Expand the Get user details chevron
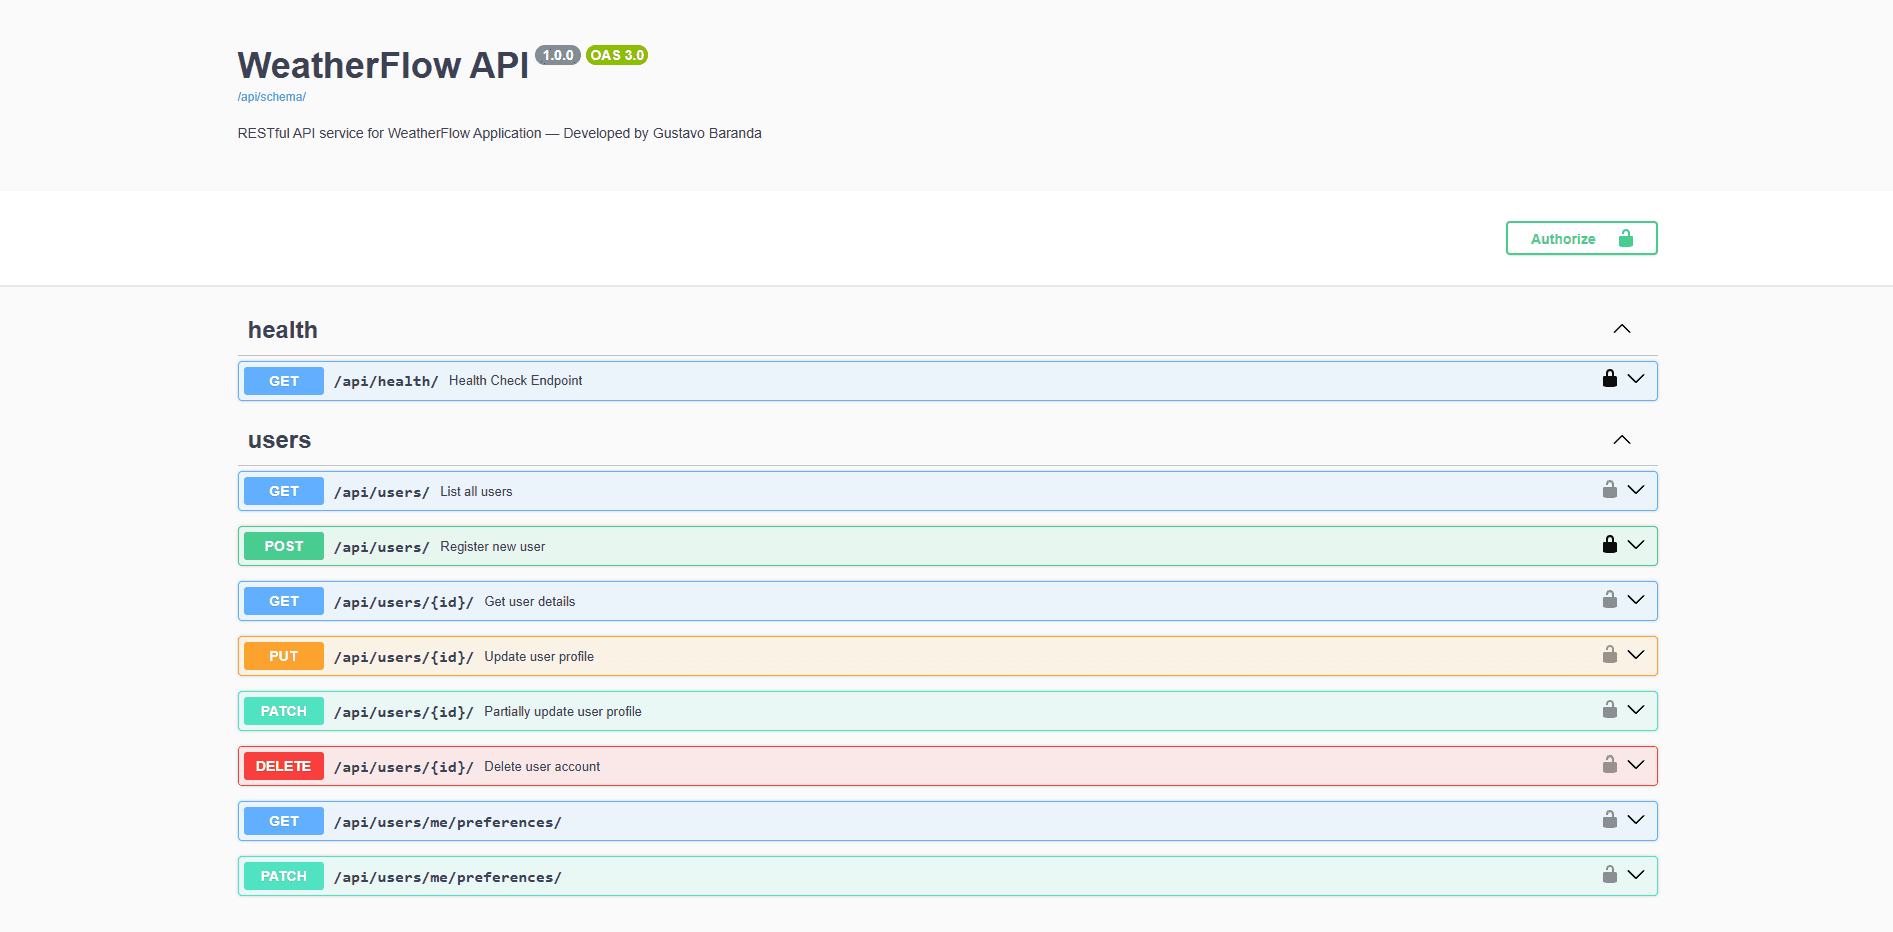Screen dimensions: 1893x932 click(x=1636, y=600)
